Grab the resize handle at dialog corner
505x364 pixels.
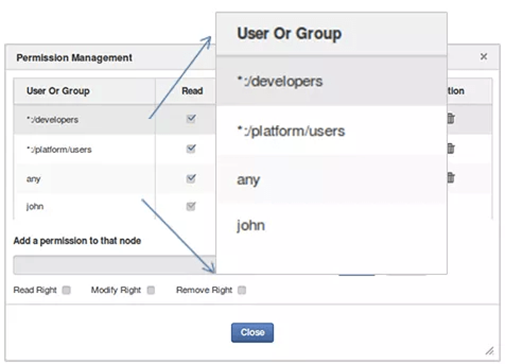[x=490, y=351]
